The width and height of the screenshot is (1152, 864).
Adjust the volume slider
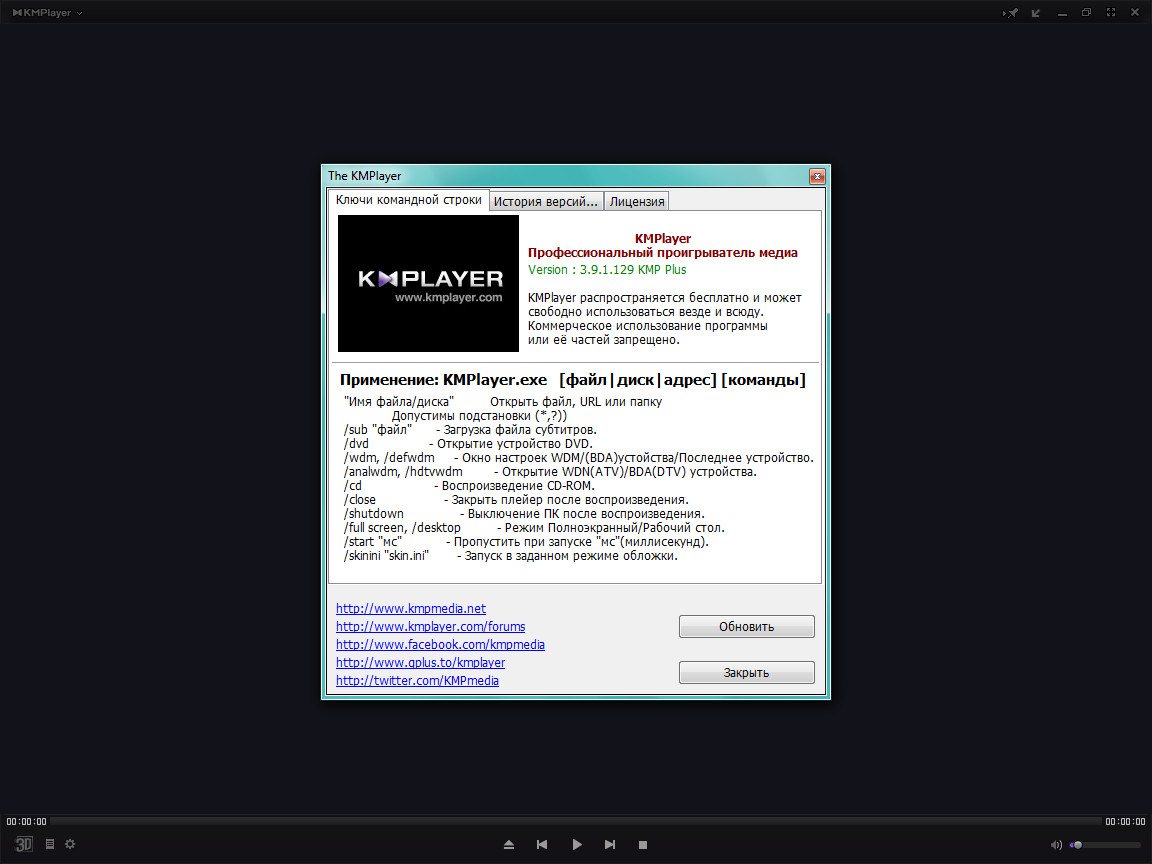[x=1106, y=845]
